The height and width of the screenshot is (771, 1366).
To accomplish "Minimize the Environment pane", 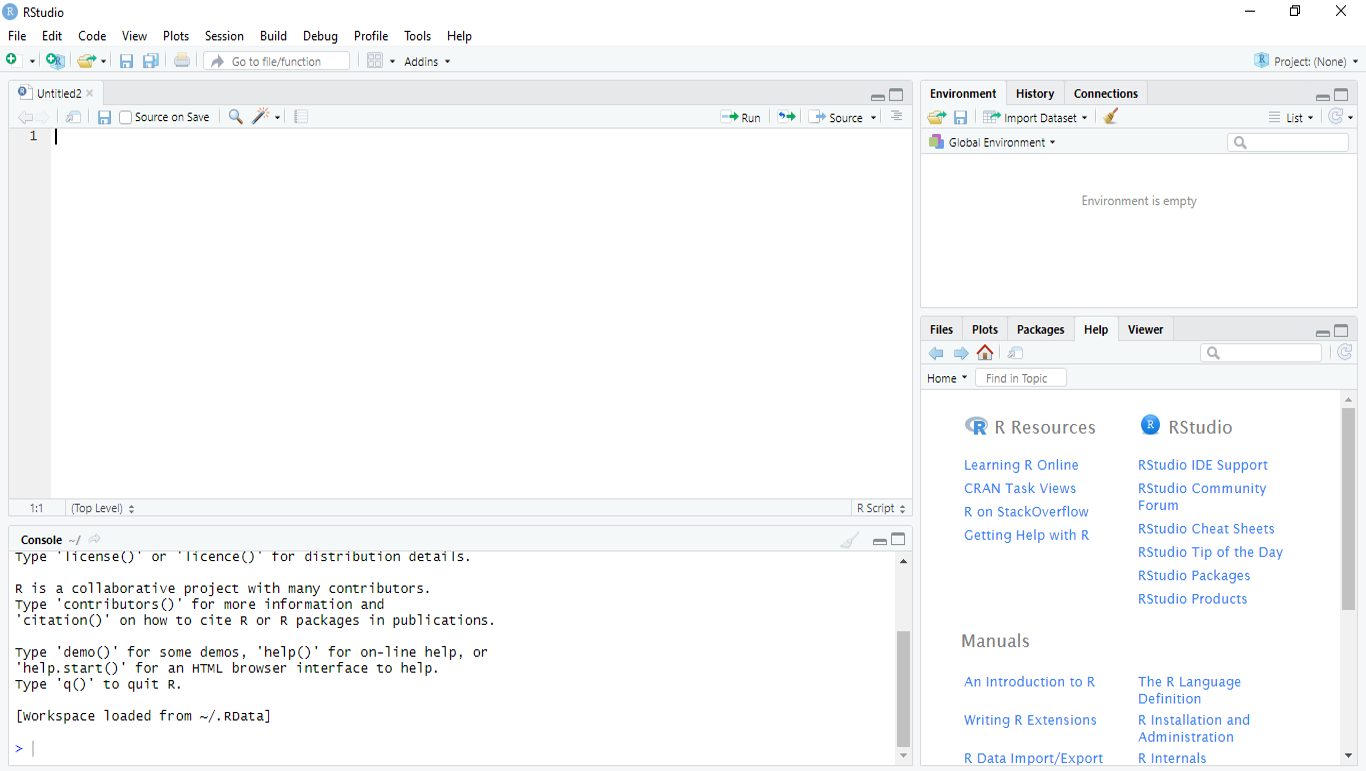I will [x=1322, y=96].
